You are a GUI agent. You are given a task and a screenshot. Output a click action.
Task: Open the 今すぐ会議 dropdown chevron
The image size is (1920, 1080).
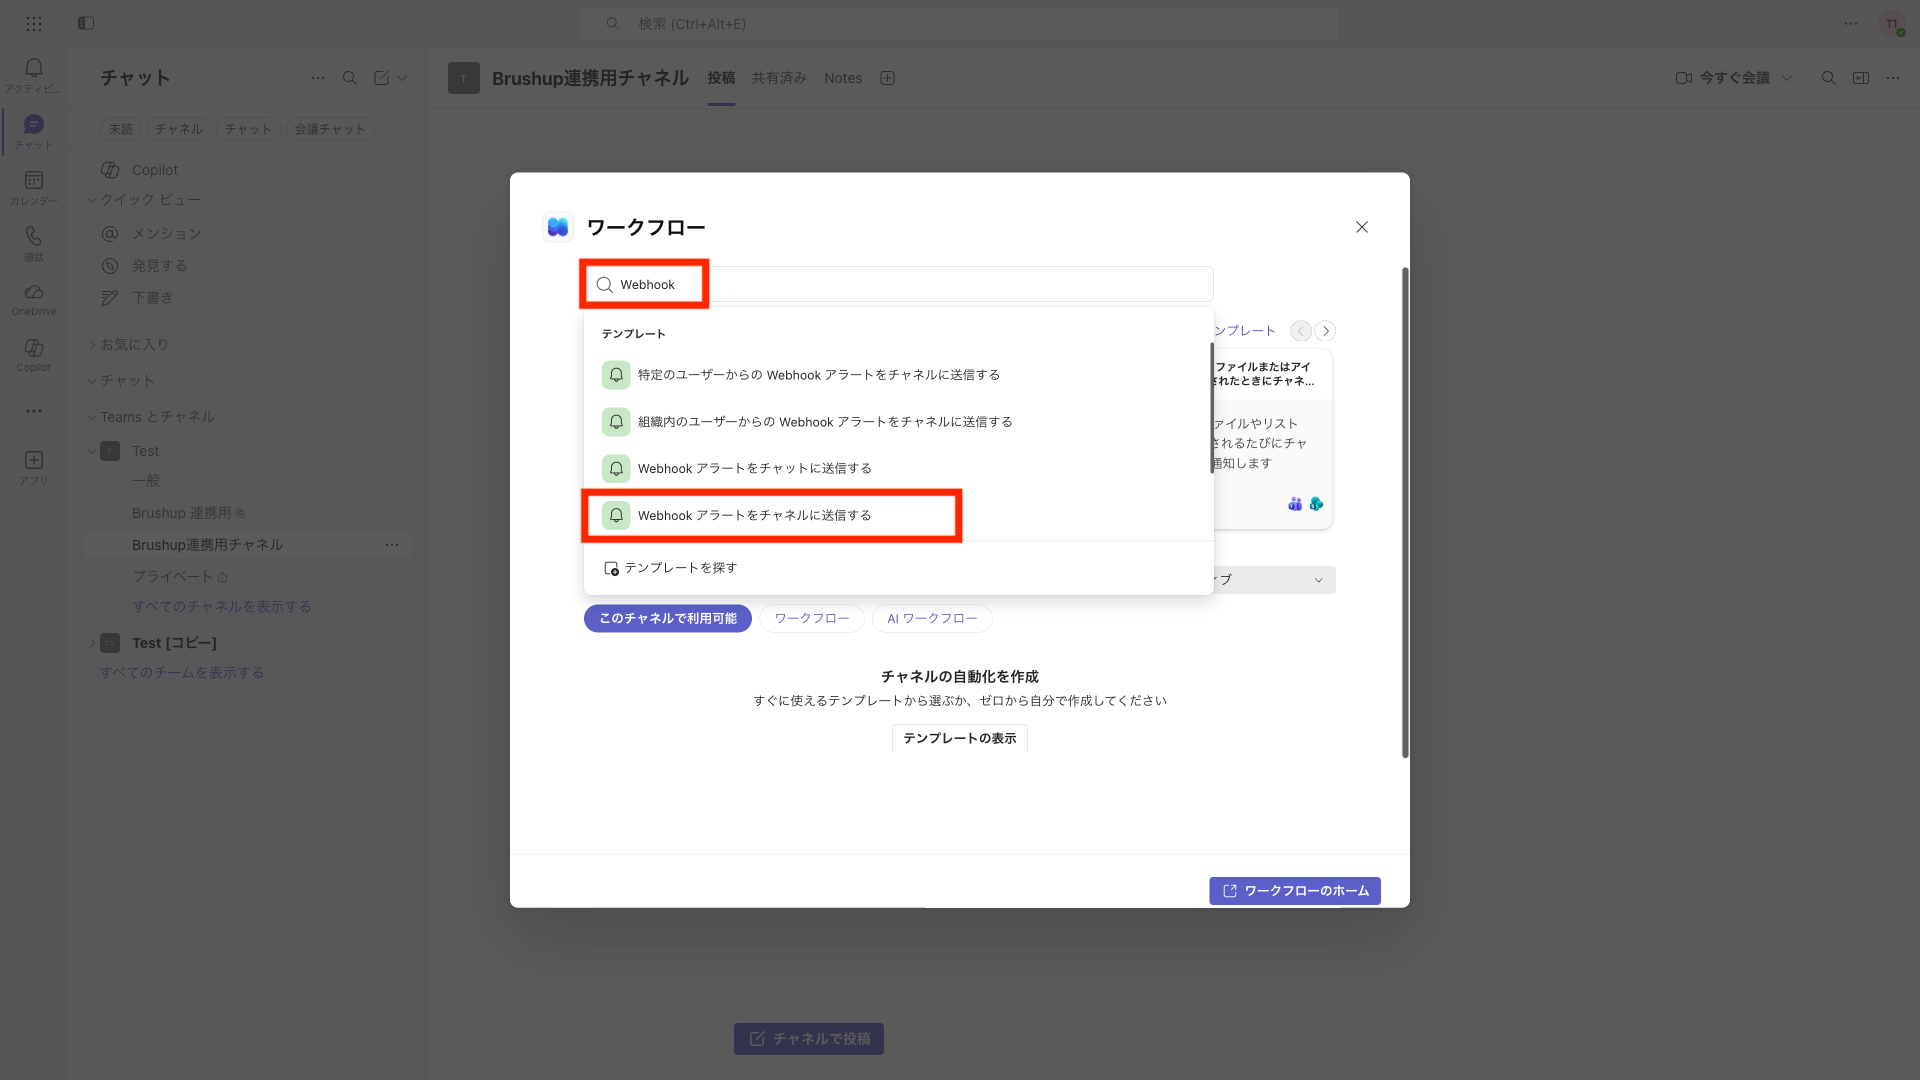coord(1787,78)
